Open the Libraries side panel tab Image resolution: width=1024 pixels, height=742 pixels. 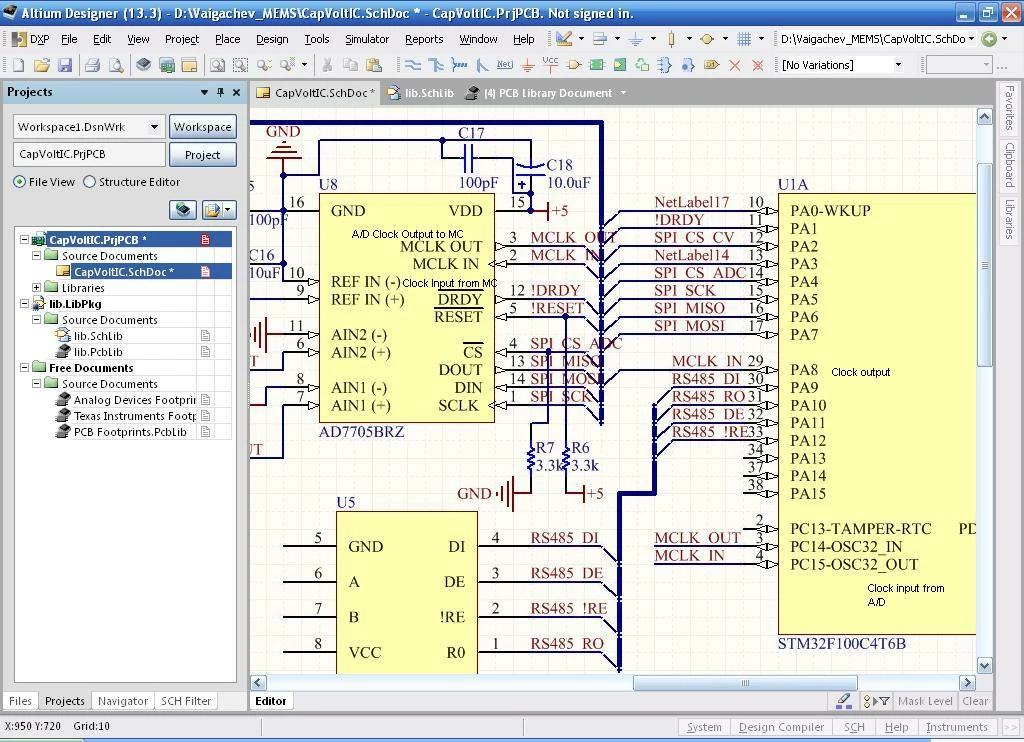click(x=1010, y=219)
